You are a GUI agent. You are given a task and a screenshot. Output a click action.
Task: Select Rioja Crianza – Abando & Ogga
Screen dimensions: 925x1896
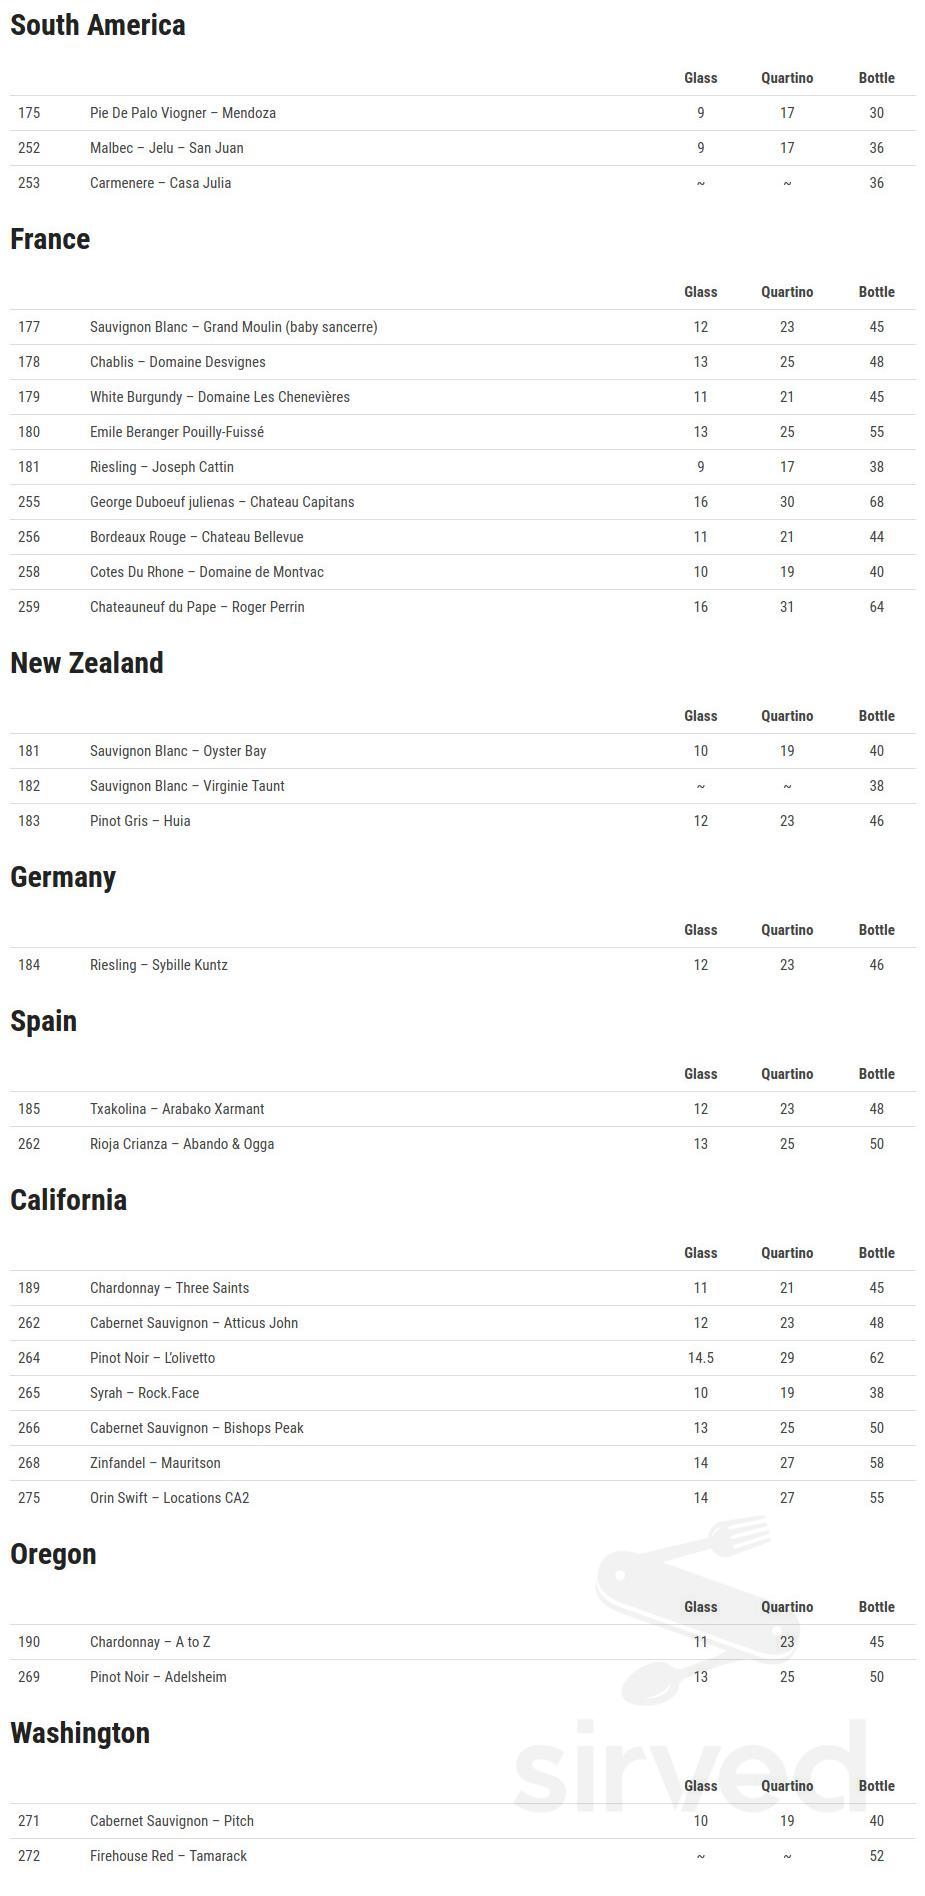point(182,1144)
